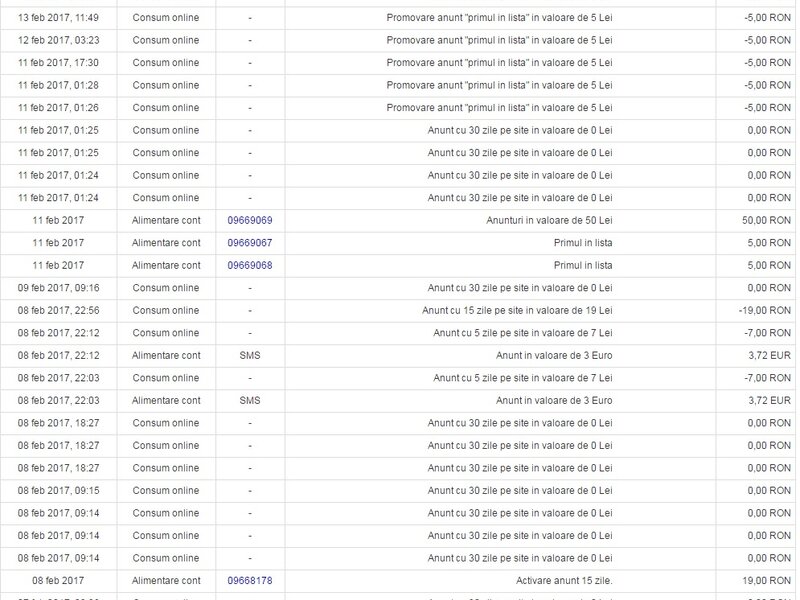Viewport: 800px width, 600px height.
Task: Click the 11 feb 2017, 01:26 date cell
Action: pos(58,108)
